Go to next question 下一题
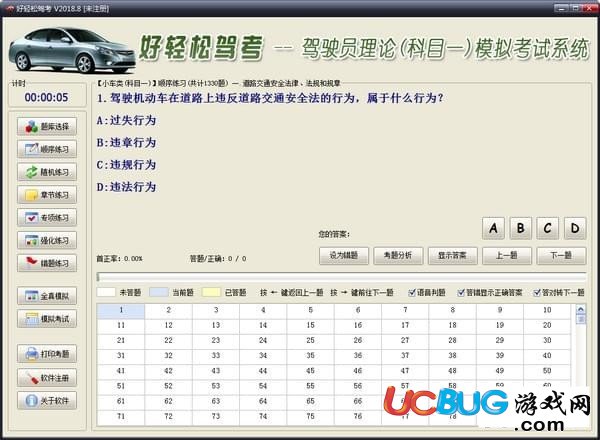Screen dimensions: 600x440 pyautogui.click(x=561, y=256)
